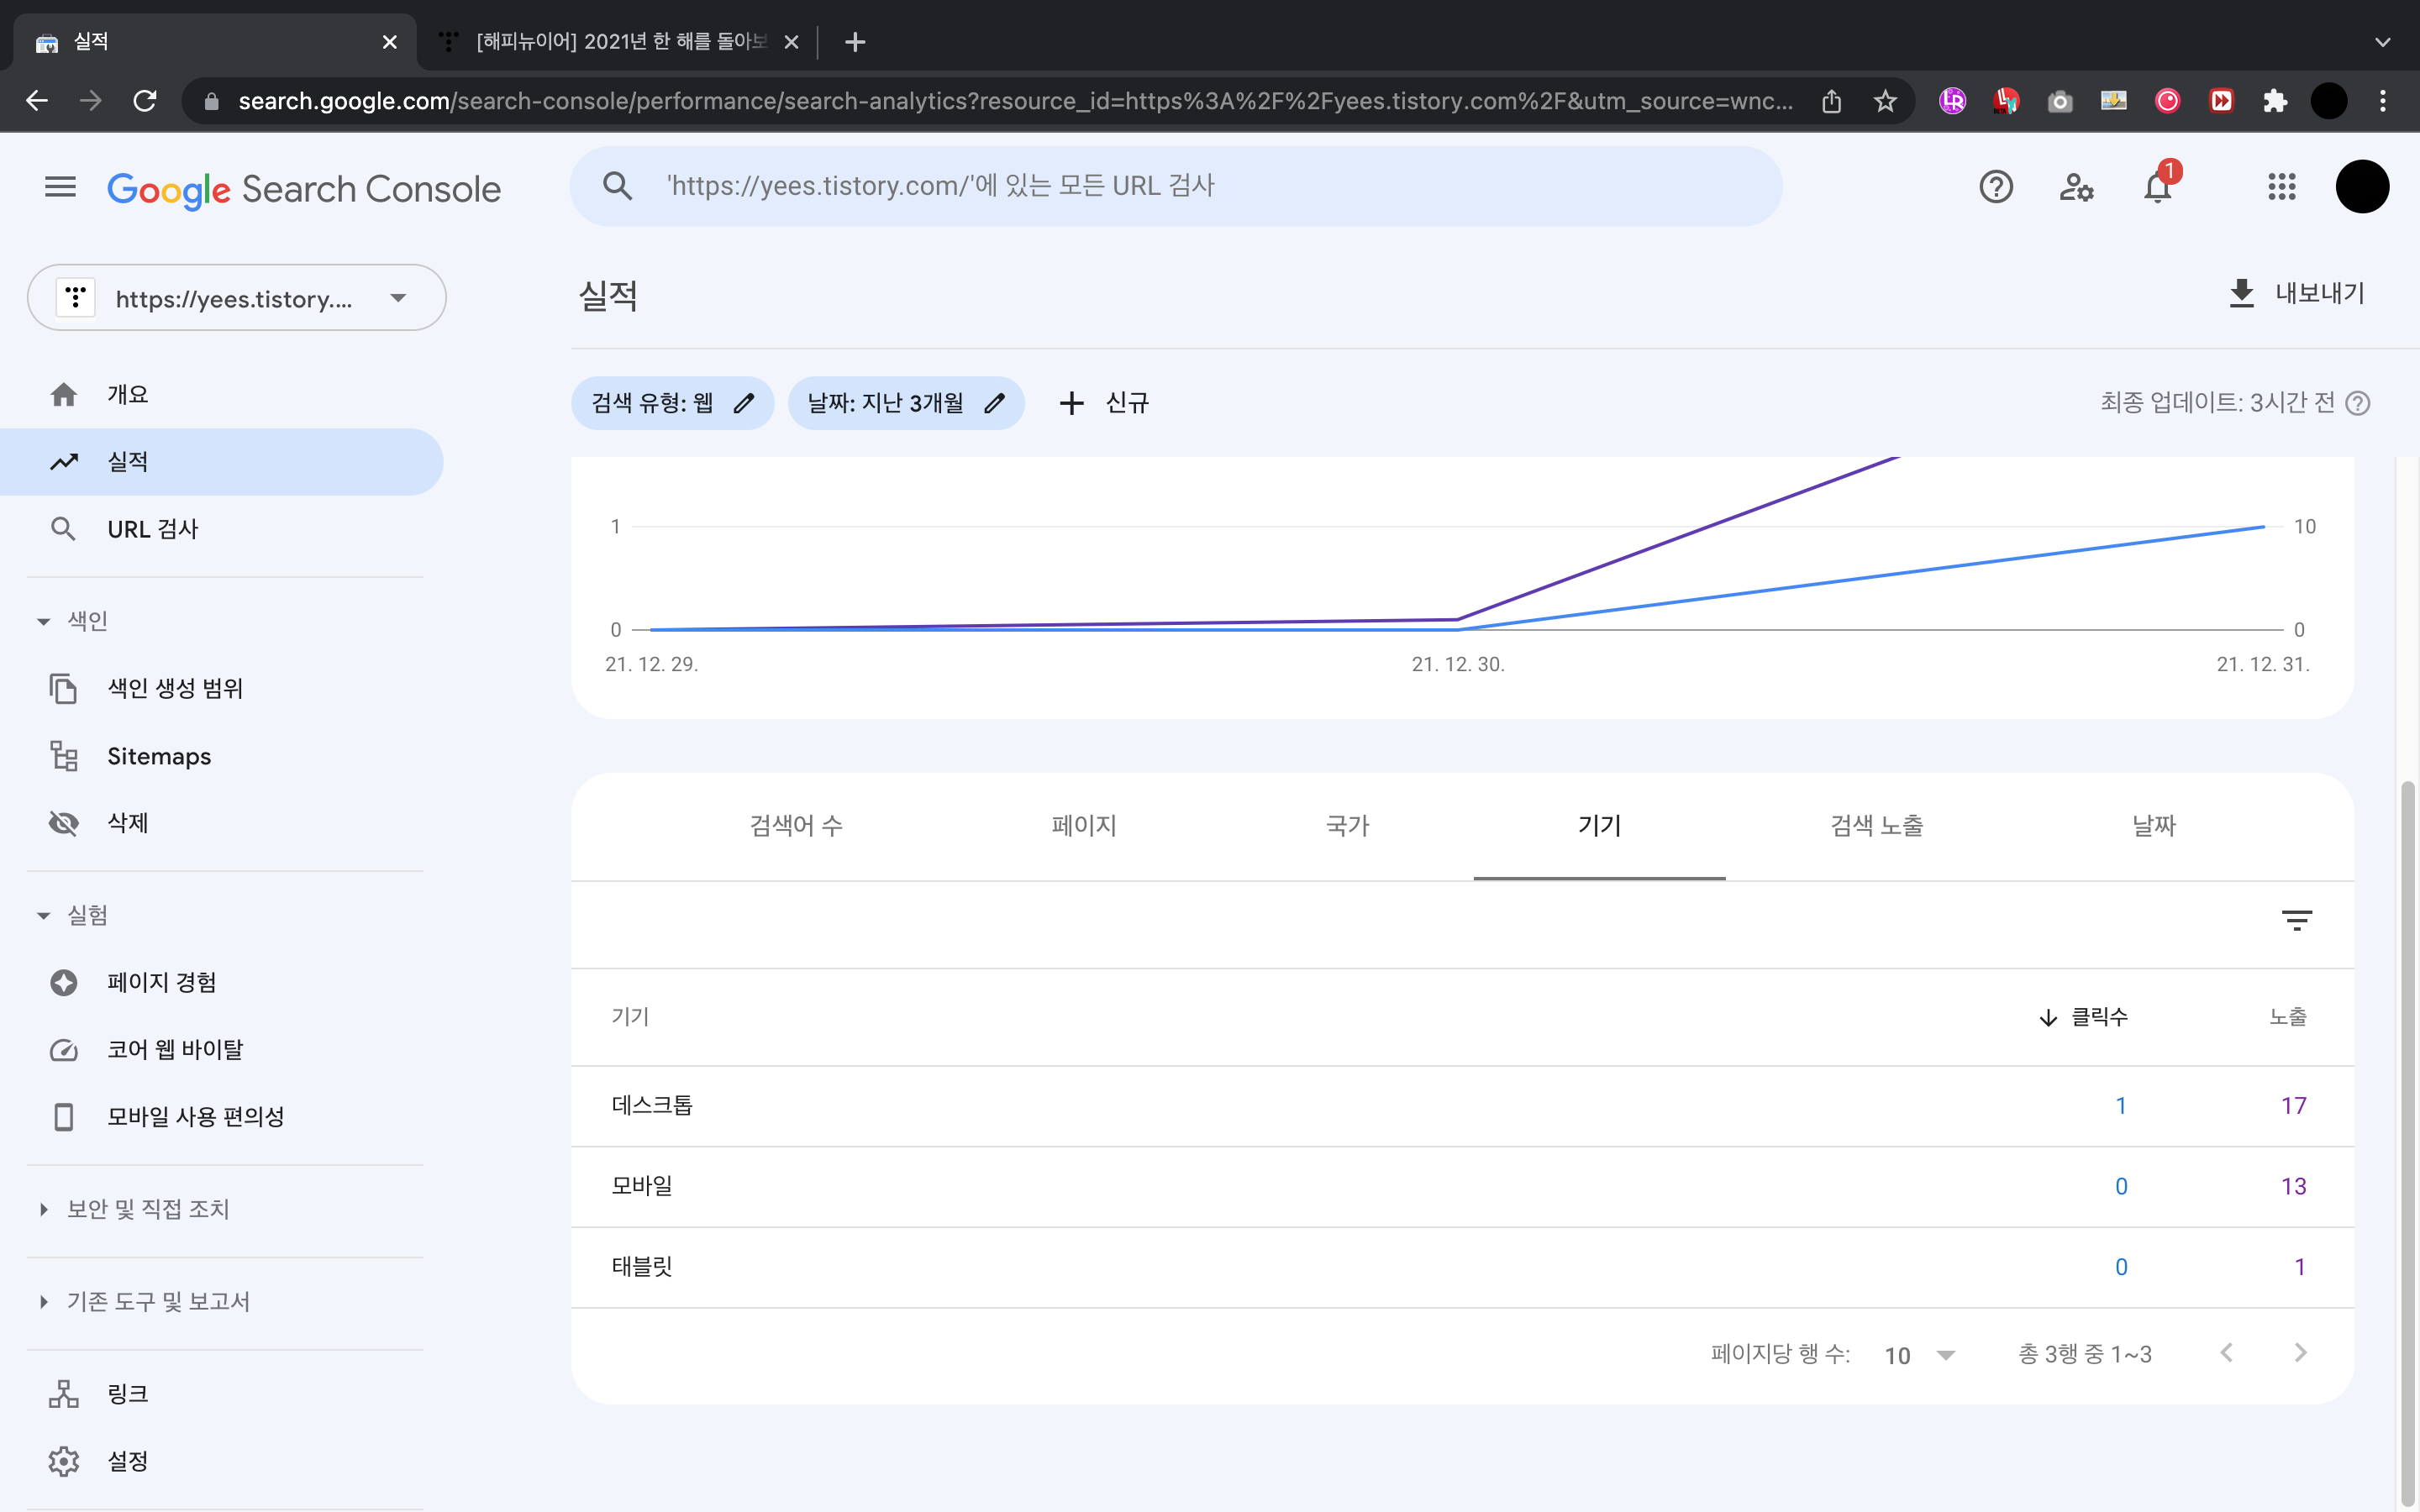Add a 신규 filter
Viewport: 2420px width, 1512px height.
(1104, 403)
